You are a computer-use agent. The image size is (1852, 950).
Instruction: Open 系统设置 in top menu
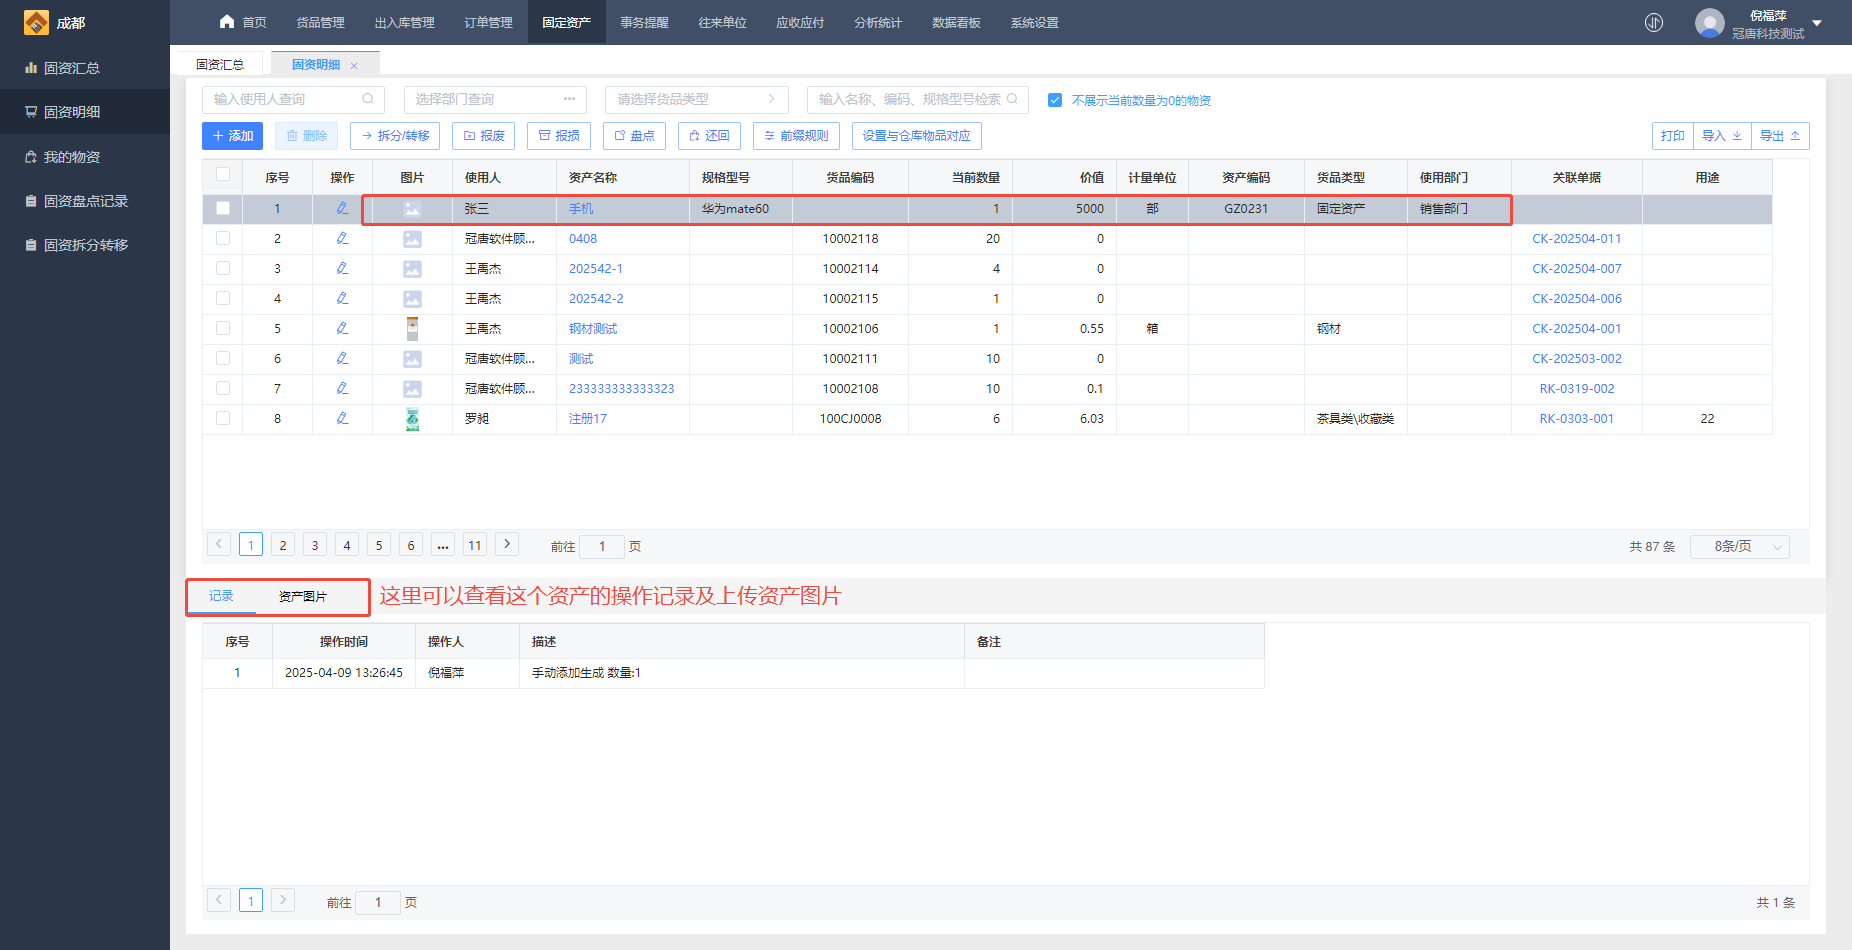(x=1034, y=22)
